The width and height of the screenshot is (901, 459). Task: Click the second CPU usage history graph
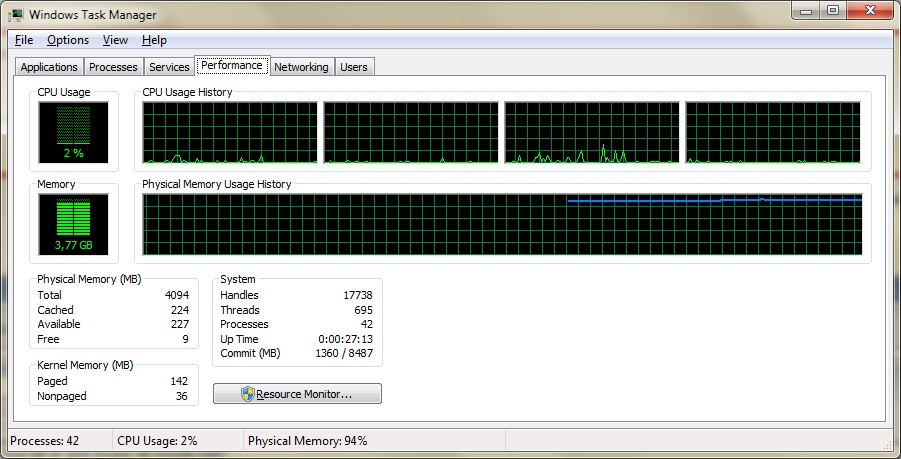(x=411, y=133)
